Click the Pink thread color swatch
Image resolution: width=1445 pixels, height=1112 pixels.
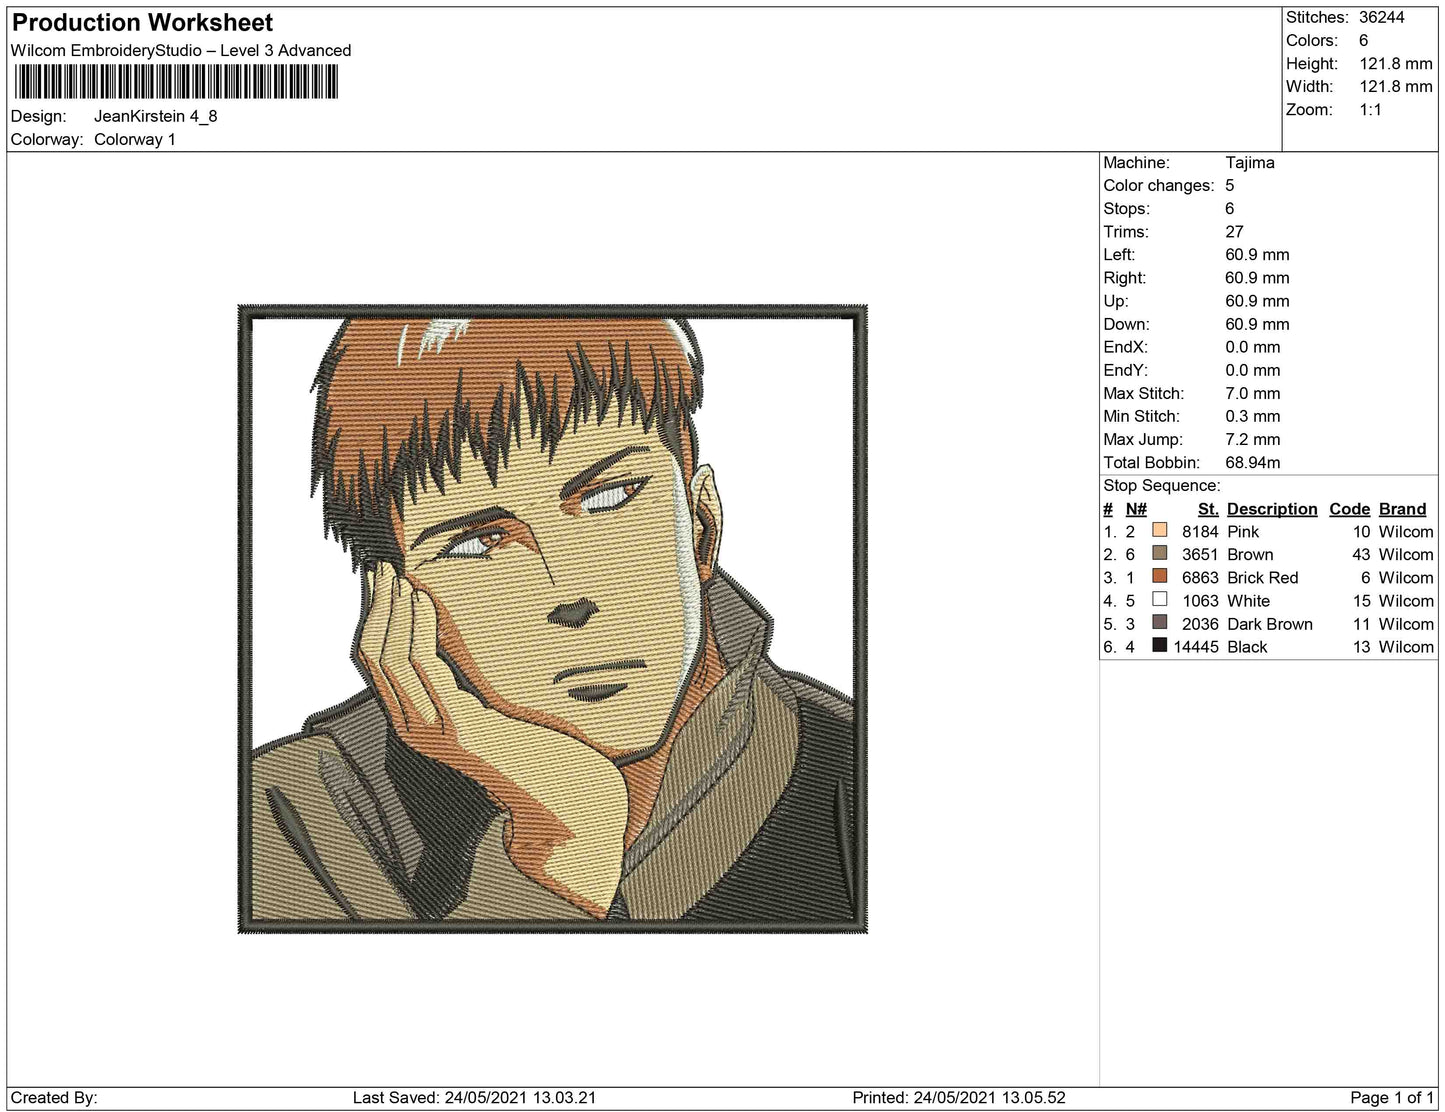(x=1160, y=530)
